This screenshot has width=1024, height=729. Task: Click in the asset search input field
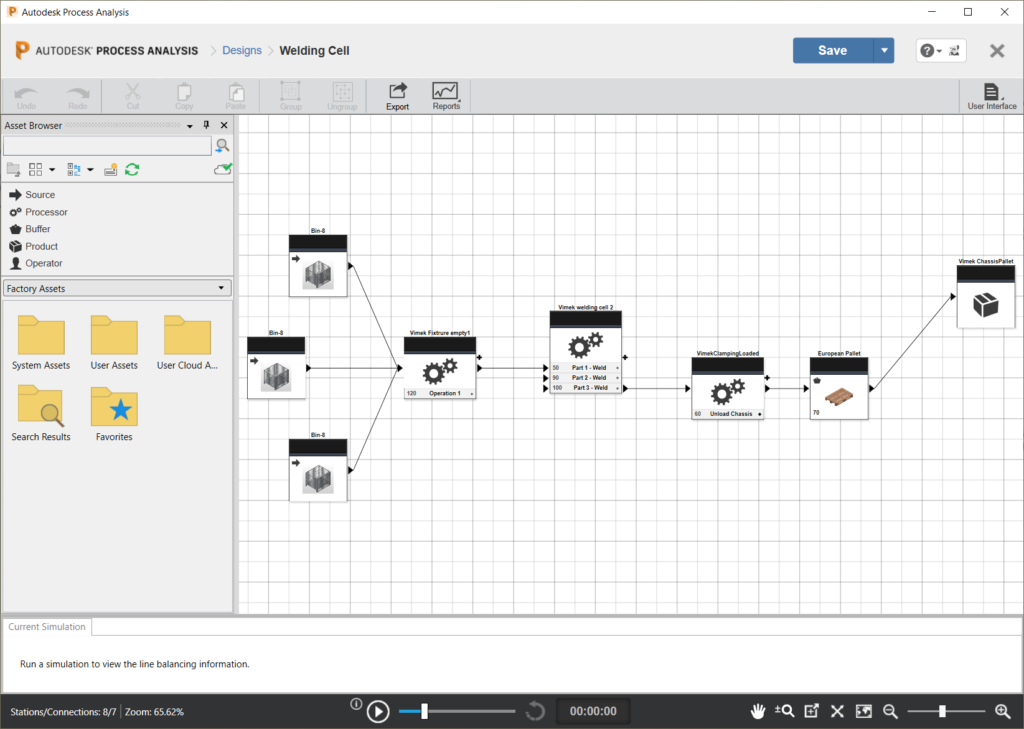click(107, 145)
